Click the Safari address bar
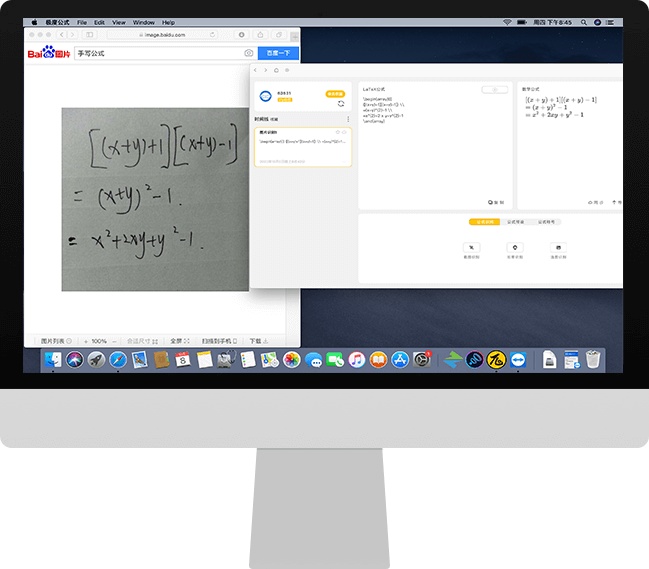This screenshot has width=649, height=569. tap(163, 35)
